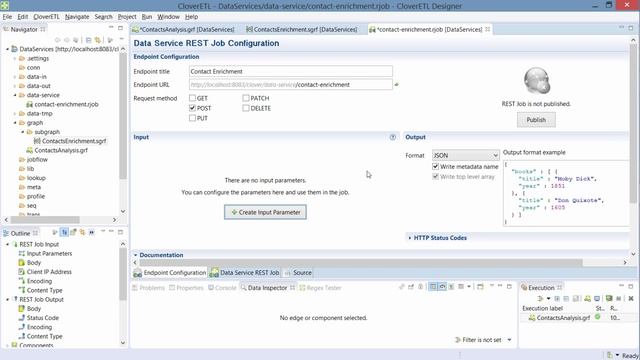Open the Window menu
The height and width of the screenshot is (360, 640).
(168, 17)
